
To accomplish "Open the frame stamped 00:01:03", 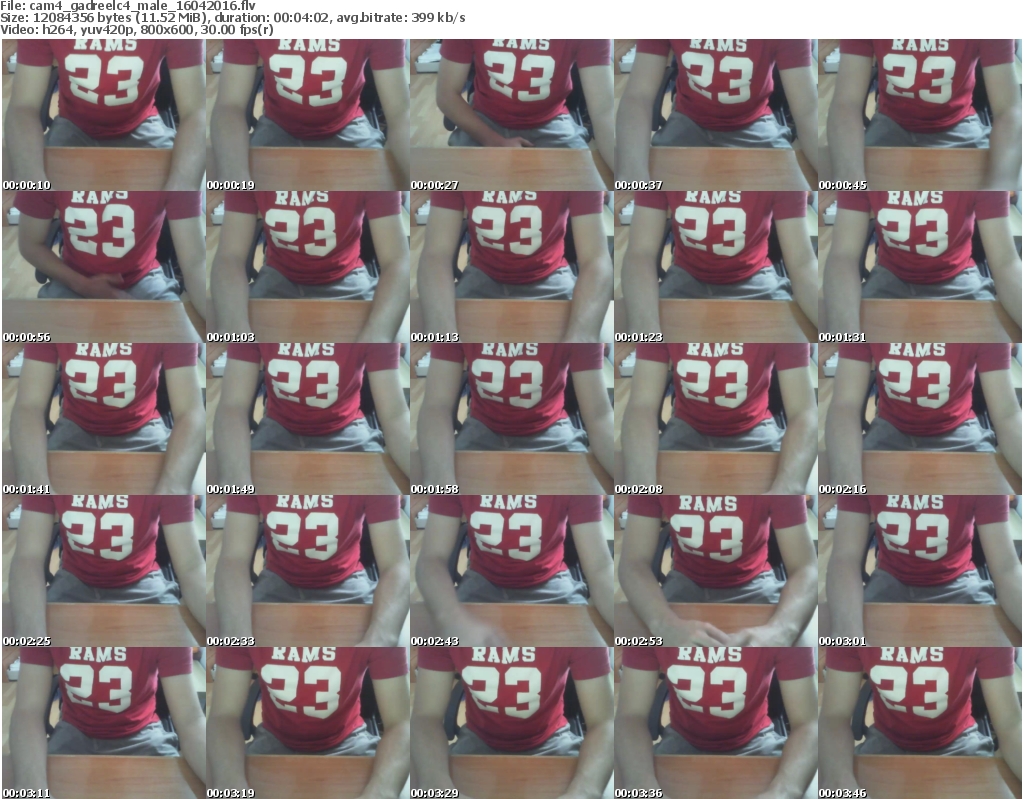I will click(x=308, y=267).
